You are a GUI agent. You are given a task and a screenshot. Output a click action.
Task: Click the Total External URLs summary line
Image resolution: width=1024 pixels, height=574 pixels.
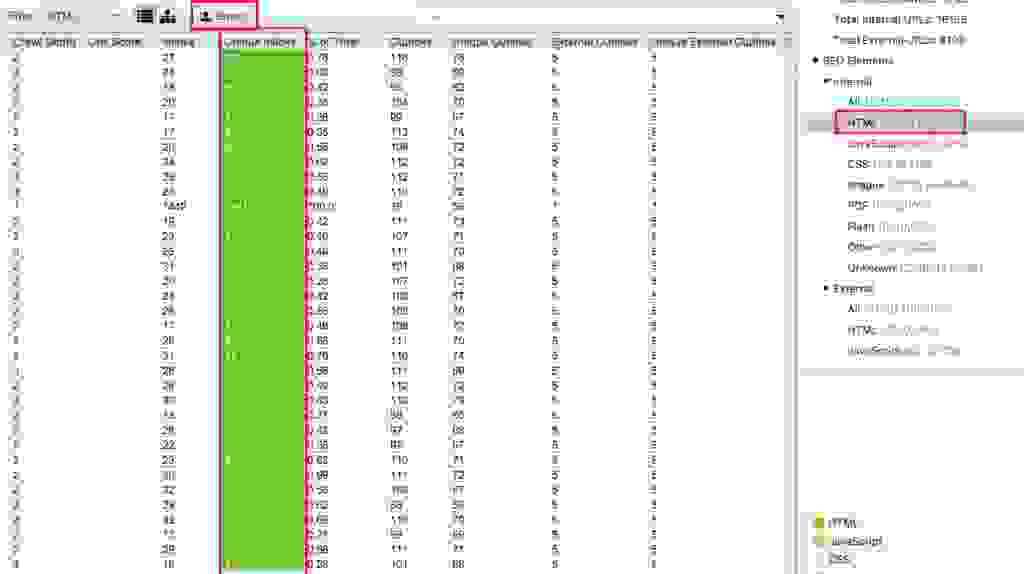click(x=899, y=40)
